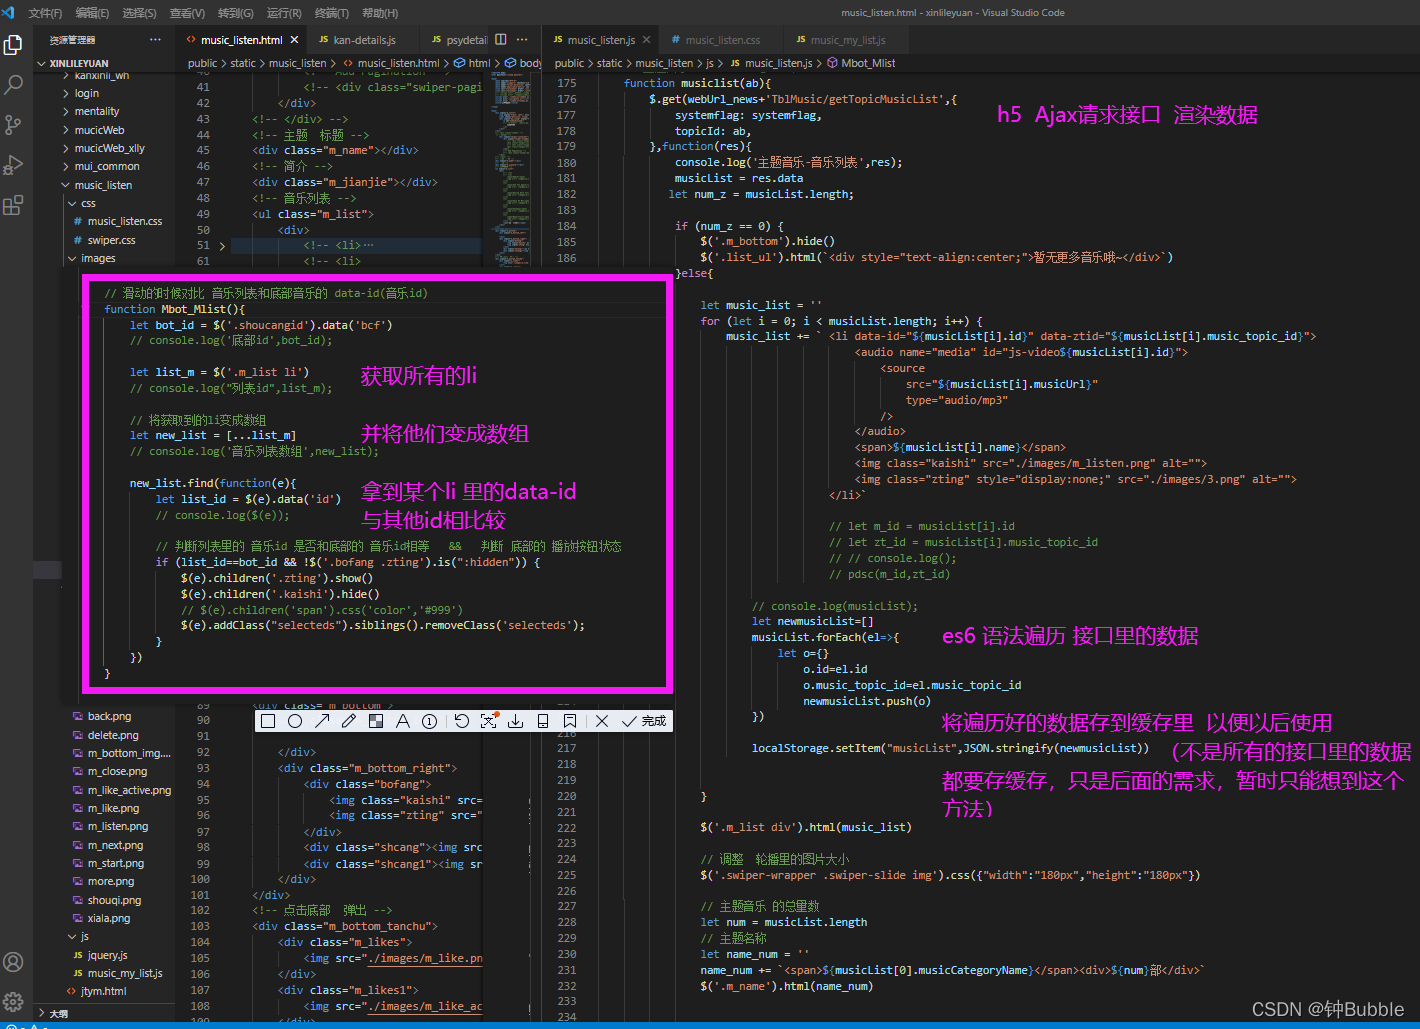Screen dimensions: 1420x1029
Task: Open back.png in explorer
Action: (109, 716)
